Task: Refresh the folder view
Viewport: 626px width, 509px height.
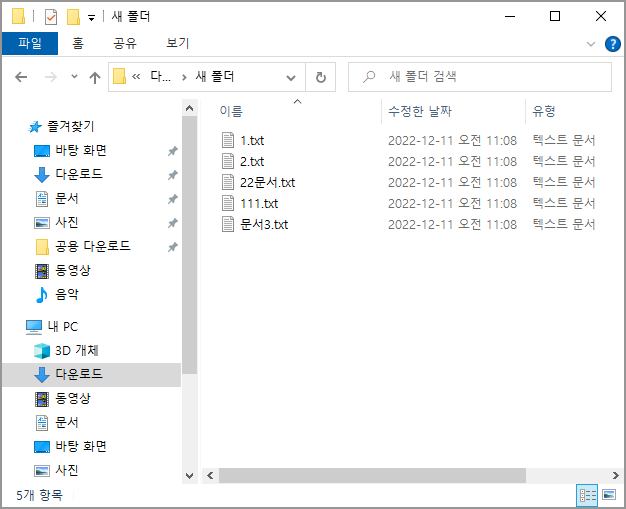Action: [321, 77]
